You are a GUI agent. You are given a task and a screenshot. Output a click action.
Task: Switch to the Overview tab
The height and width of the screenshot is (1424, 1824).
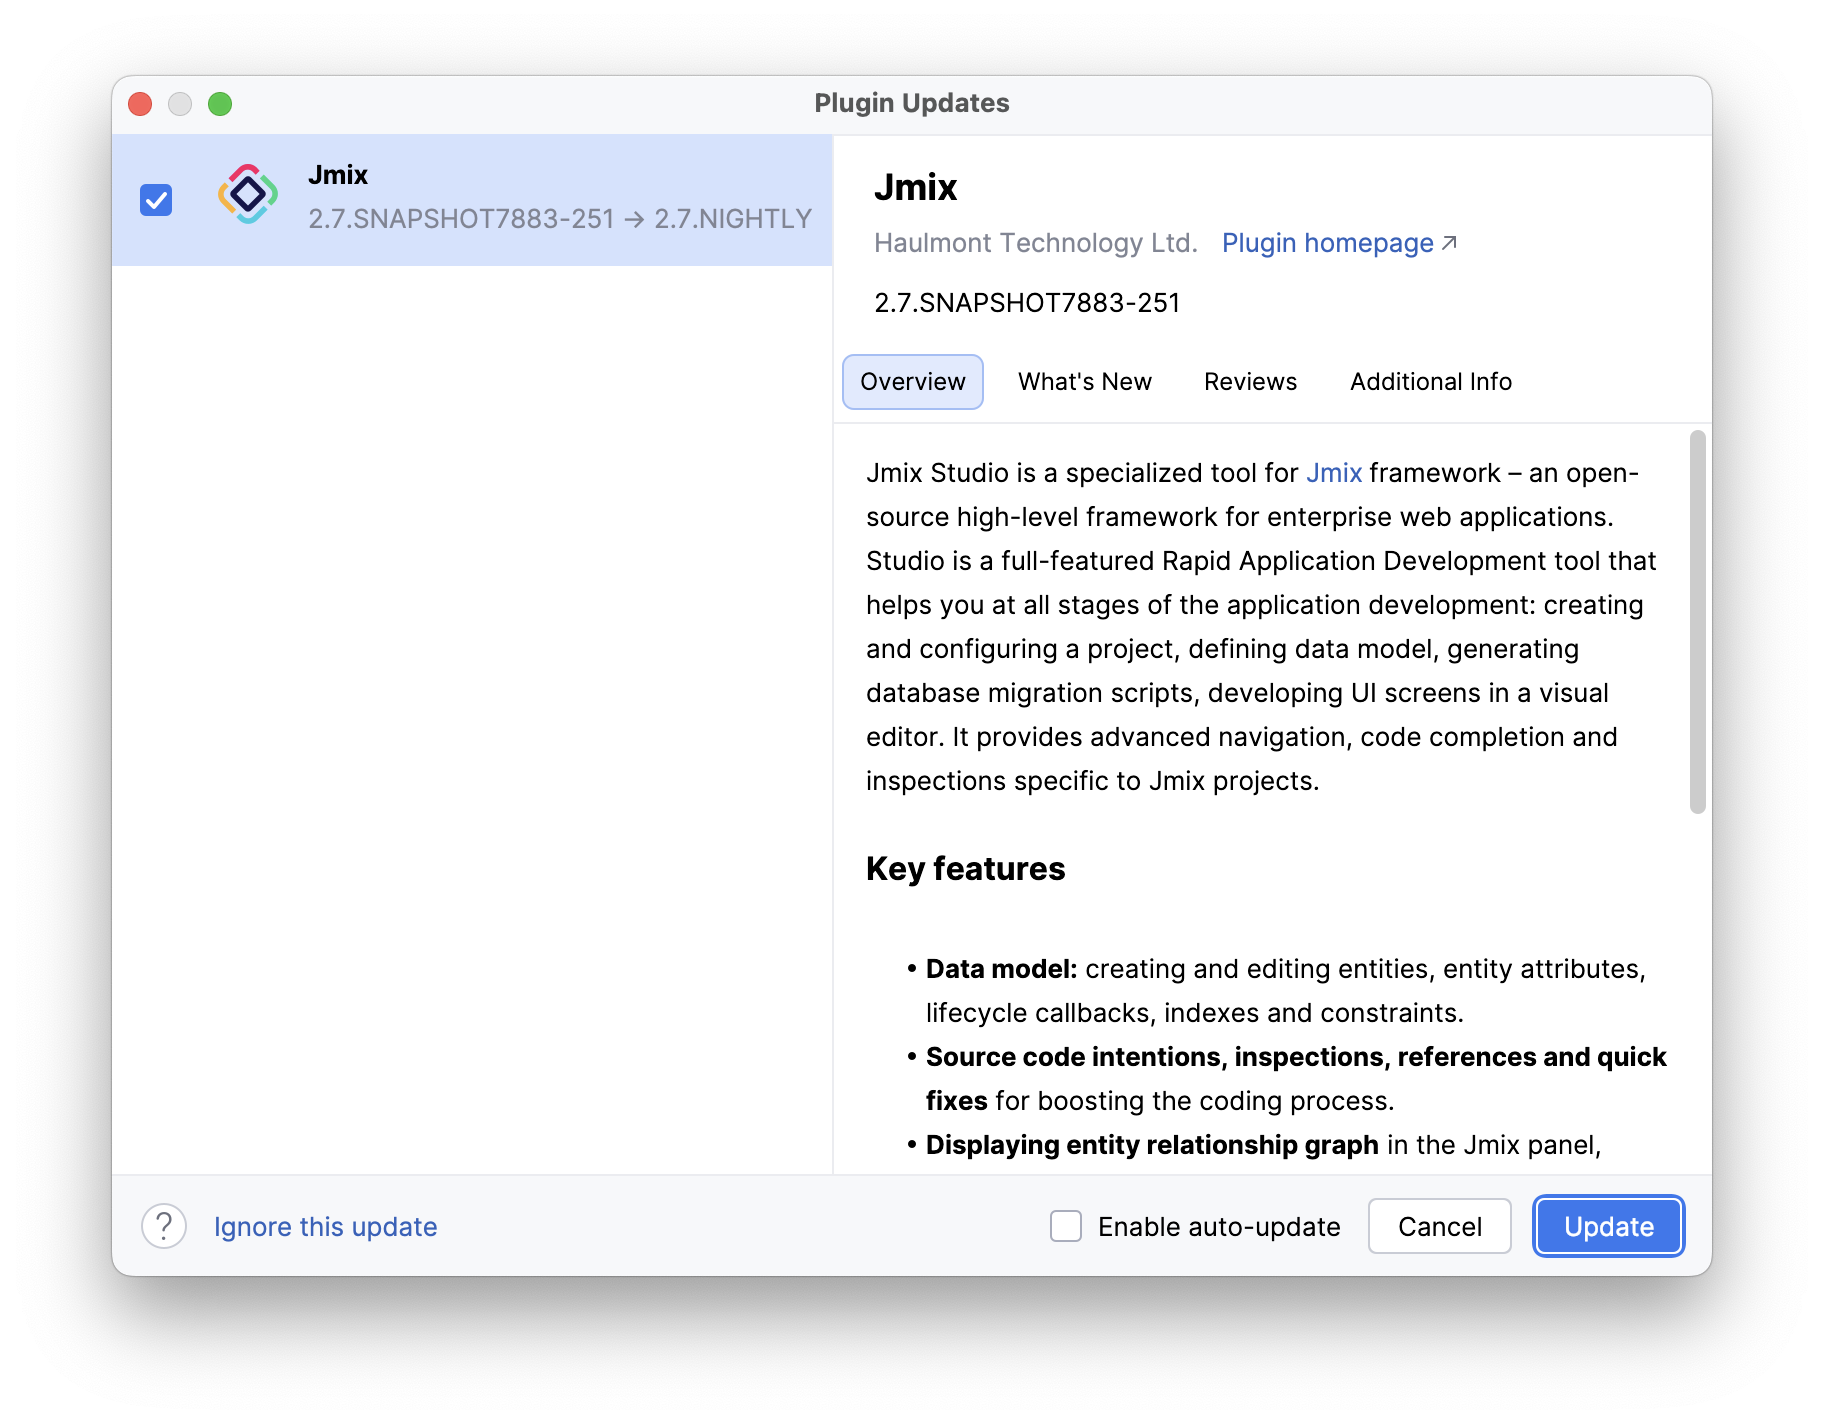coord(912,382)
